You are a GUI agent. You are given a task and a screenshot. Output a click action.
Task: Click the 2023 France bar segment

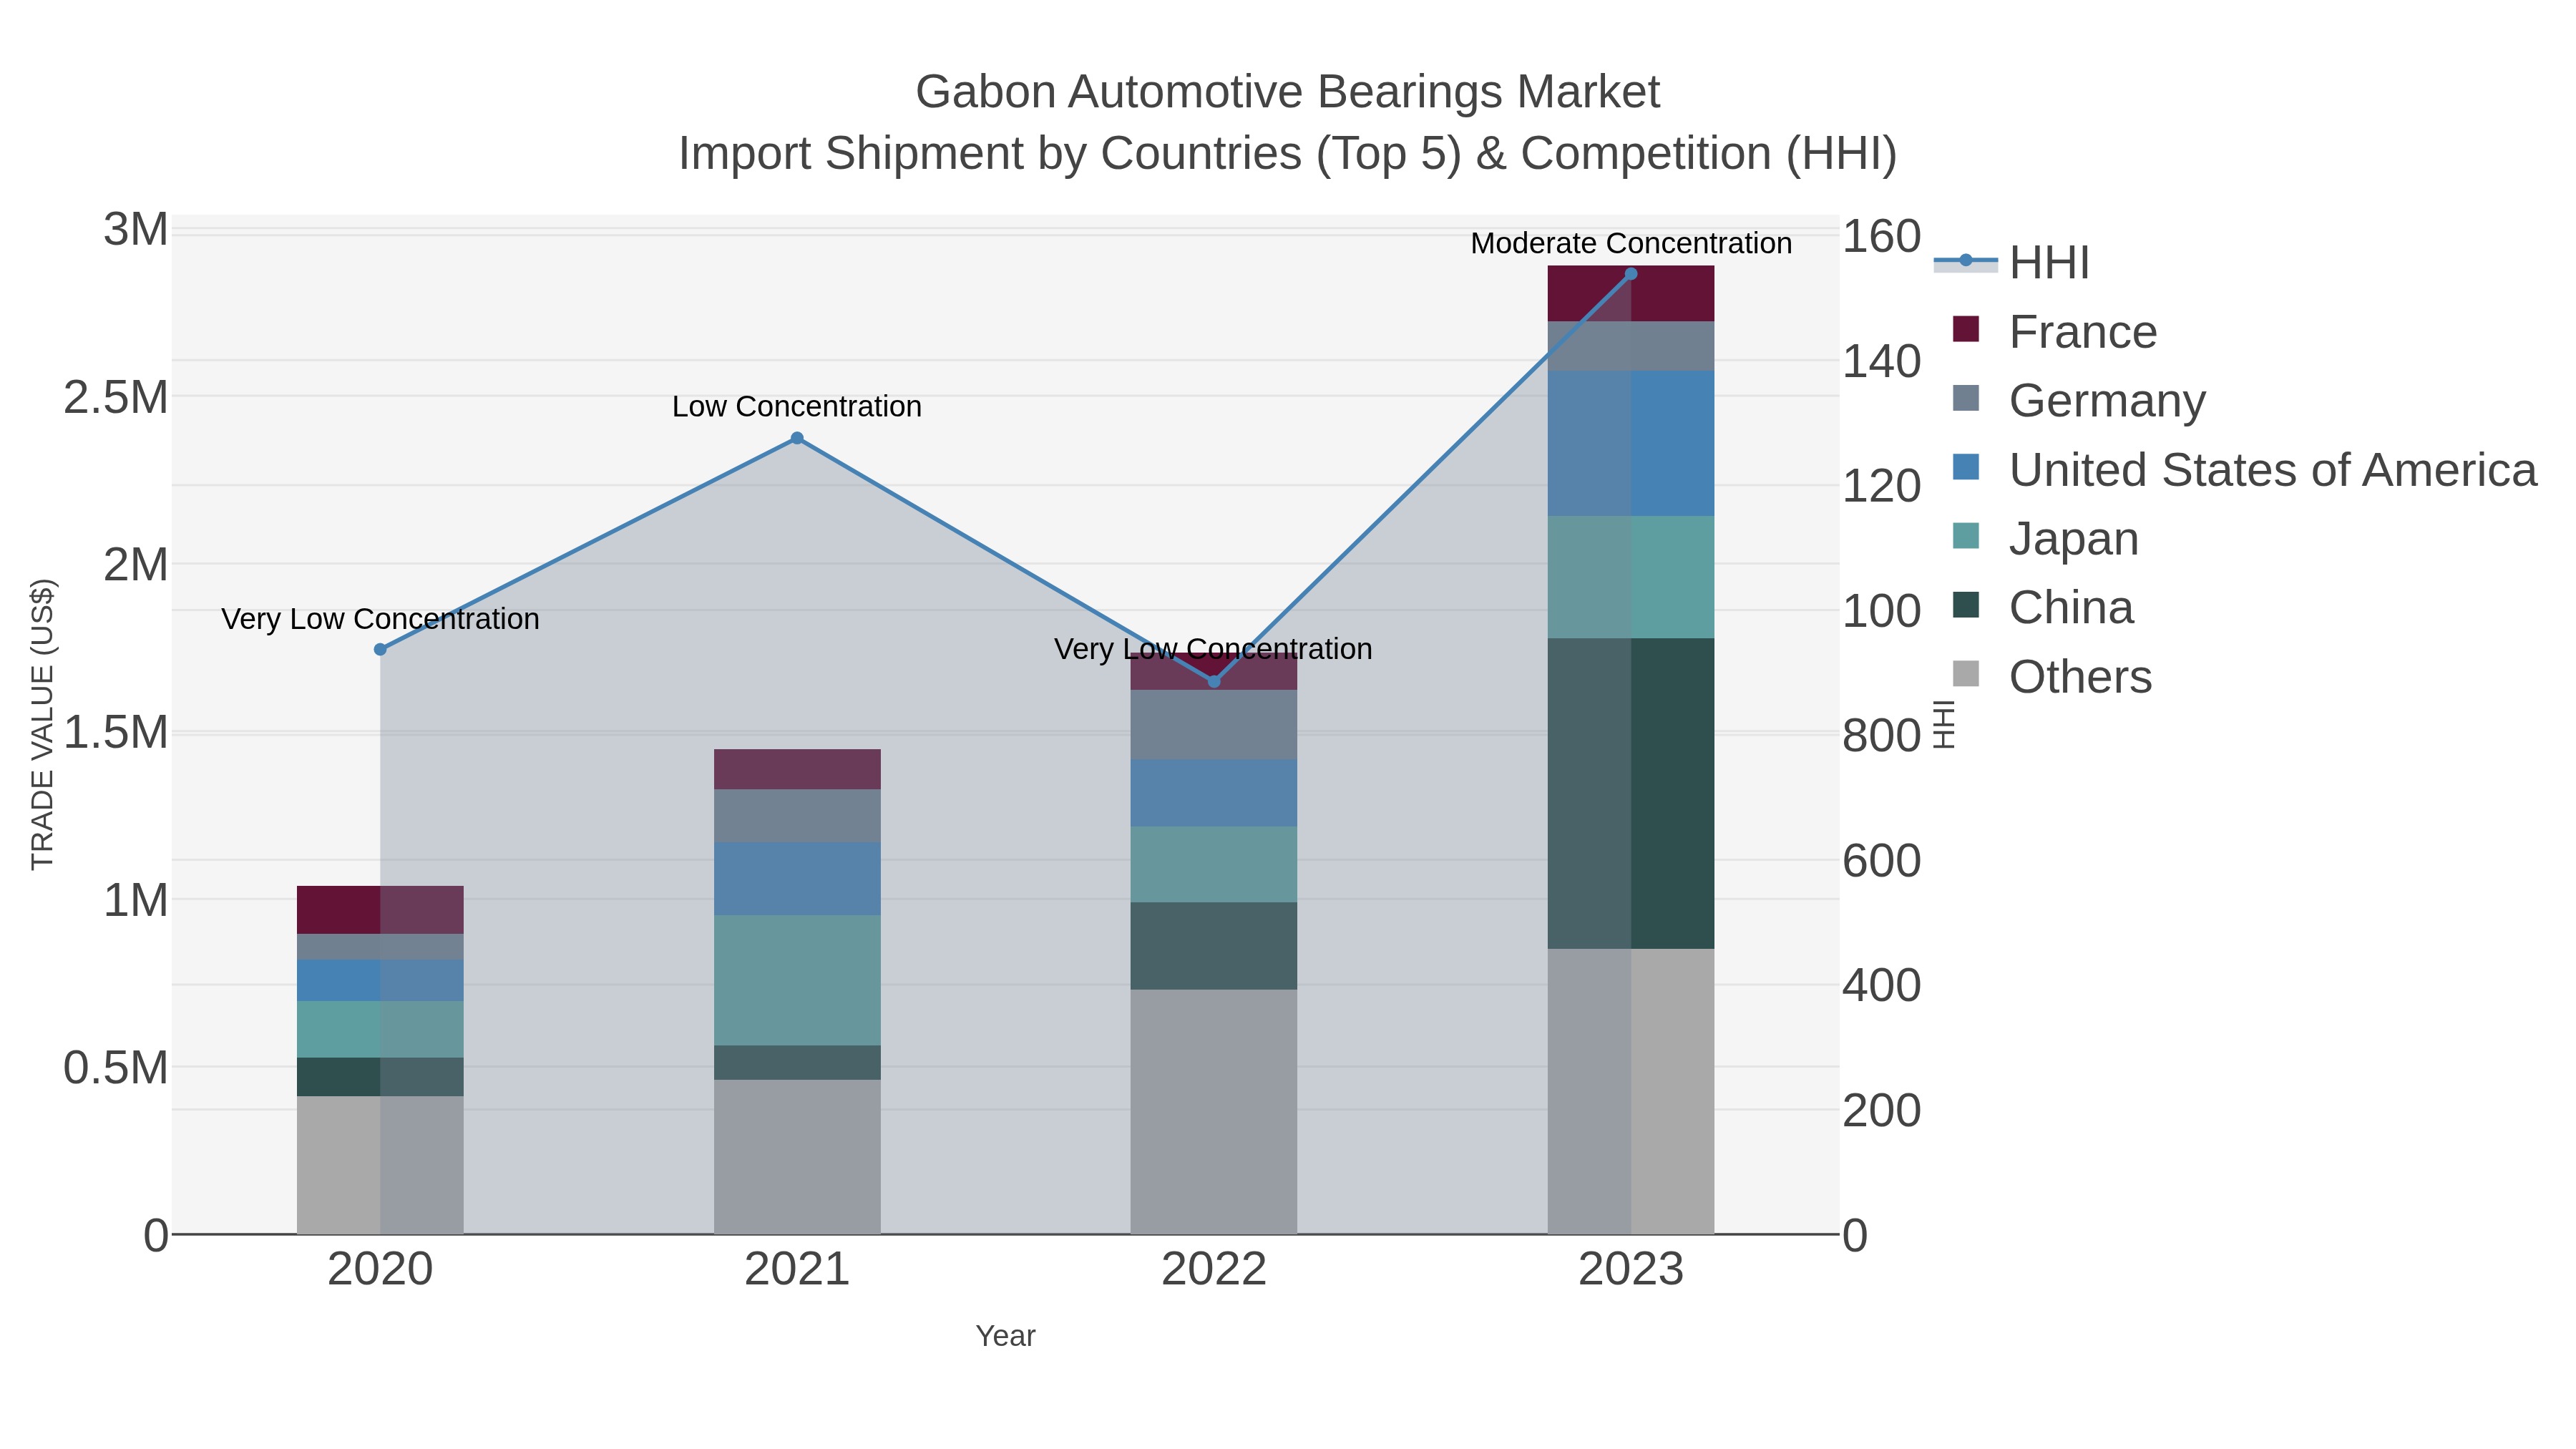click(x=1631, y=294)
